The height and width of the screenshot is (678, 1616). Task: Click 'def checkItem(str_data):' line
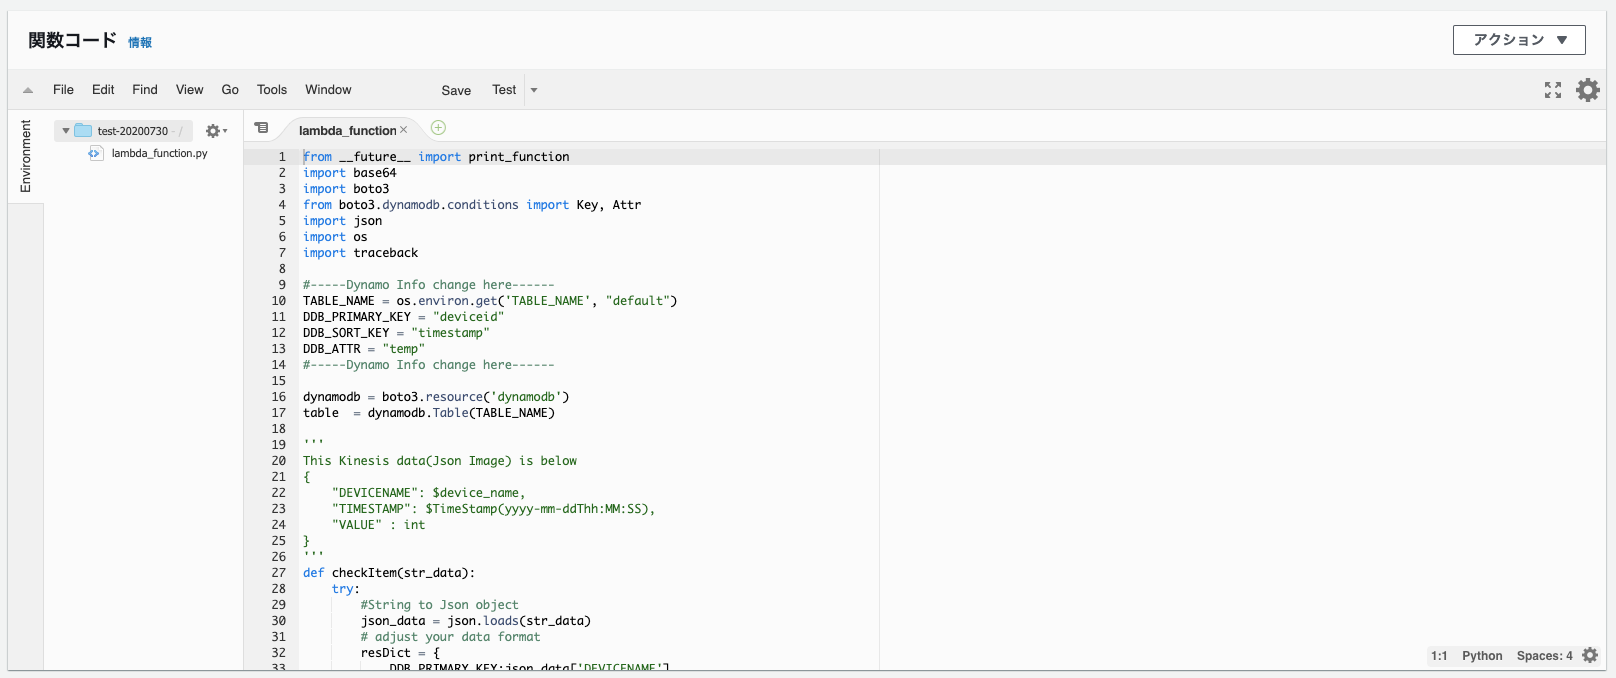pos(389,573)
